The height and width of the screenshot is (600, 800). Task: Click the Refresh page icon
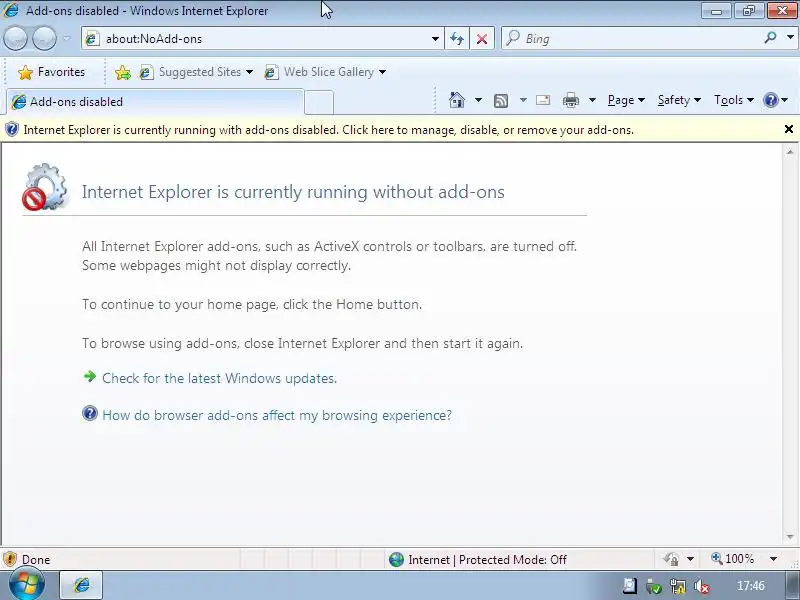pos(457,39)
